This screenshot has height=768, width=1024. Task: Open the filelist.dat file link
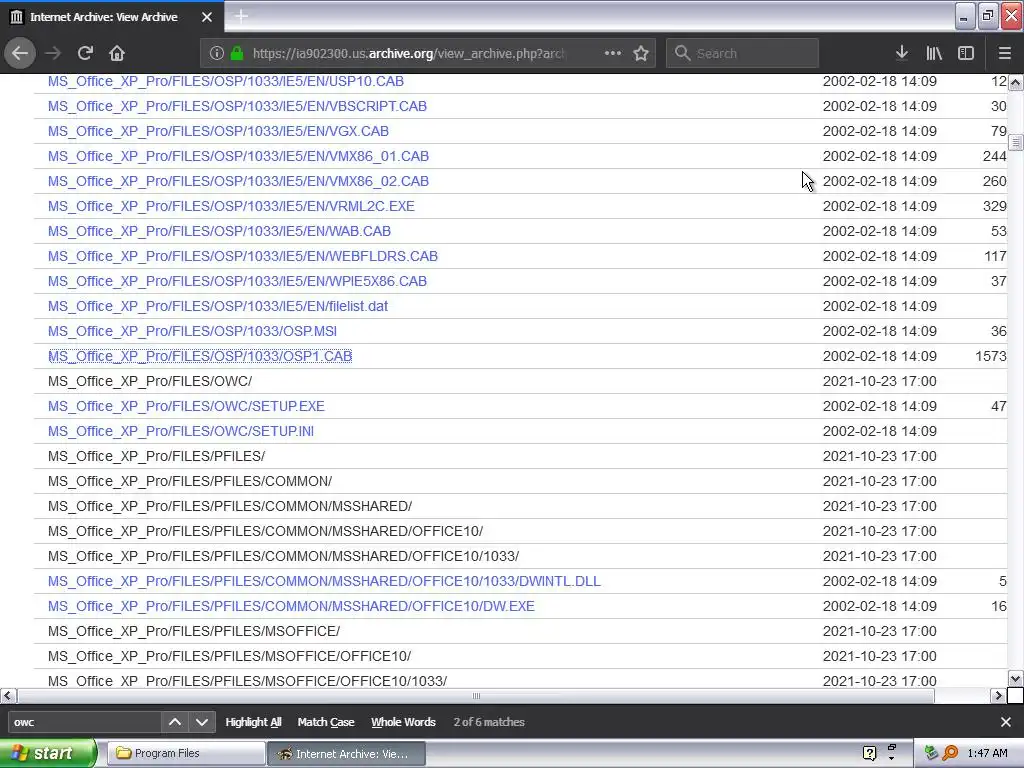pyautogui.click(x=217, y=306)
